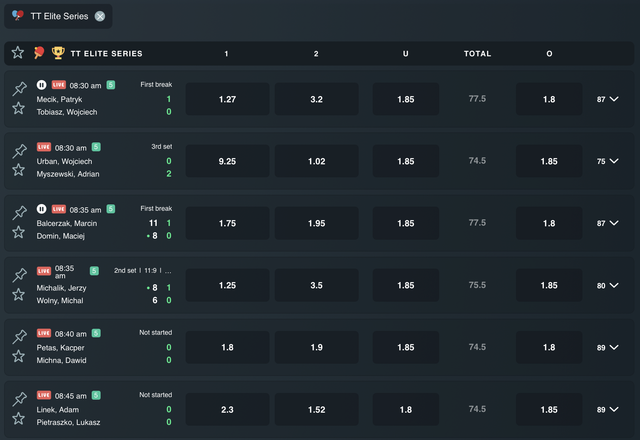Viewport: 640px width, 440px height.
Task: Click LIVE badge on Linek, Adam match
Action: coord(44,395)
